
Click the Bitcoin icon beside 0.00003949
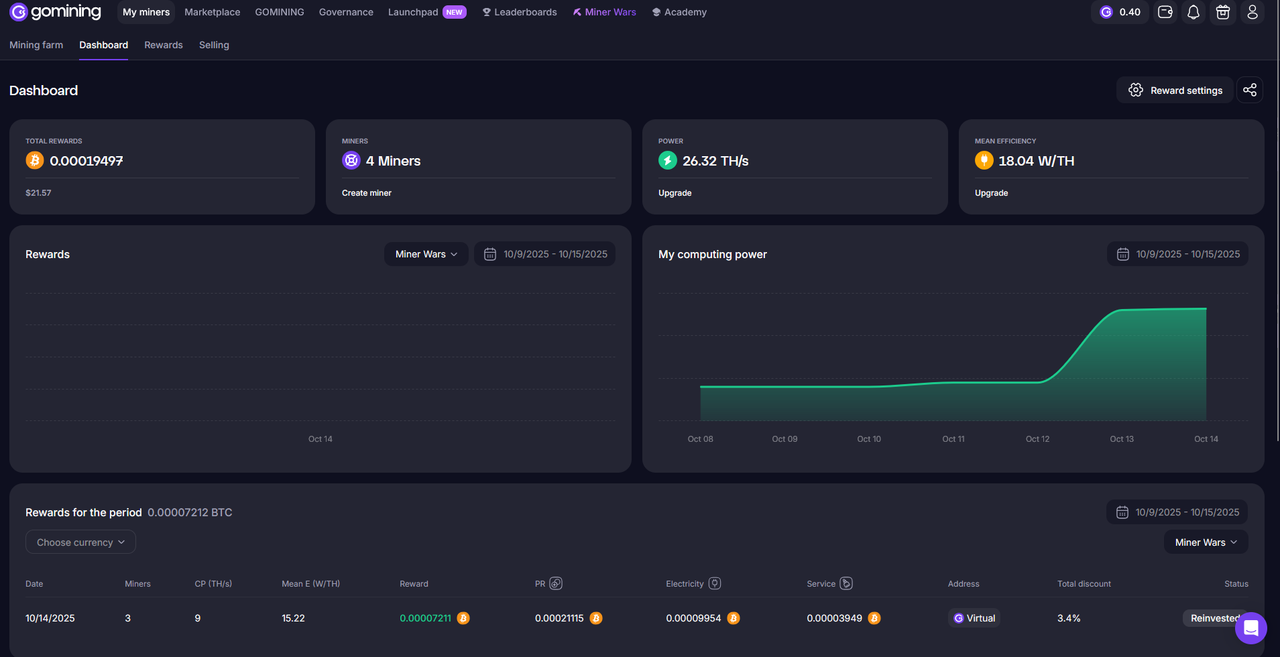[874, 618]
